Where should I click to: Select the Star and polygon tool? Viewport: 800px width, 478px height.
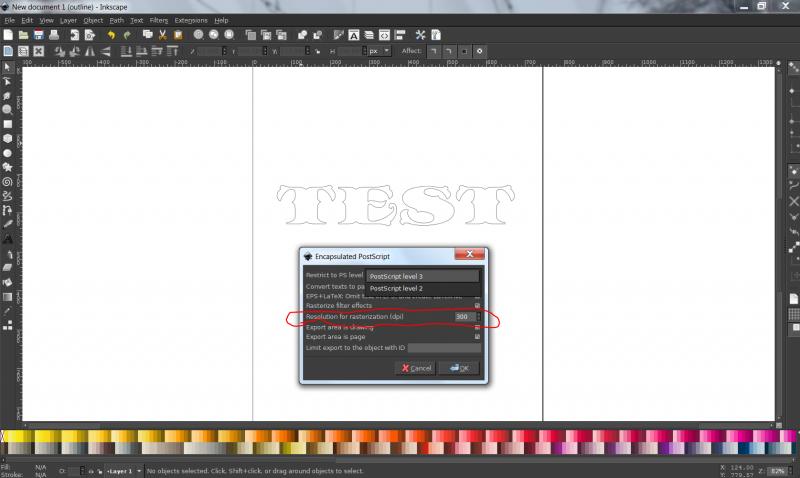7,167
